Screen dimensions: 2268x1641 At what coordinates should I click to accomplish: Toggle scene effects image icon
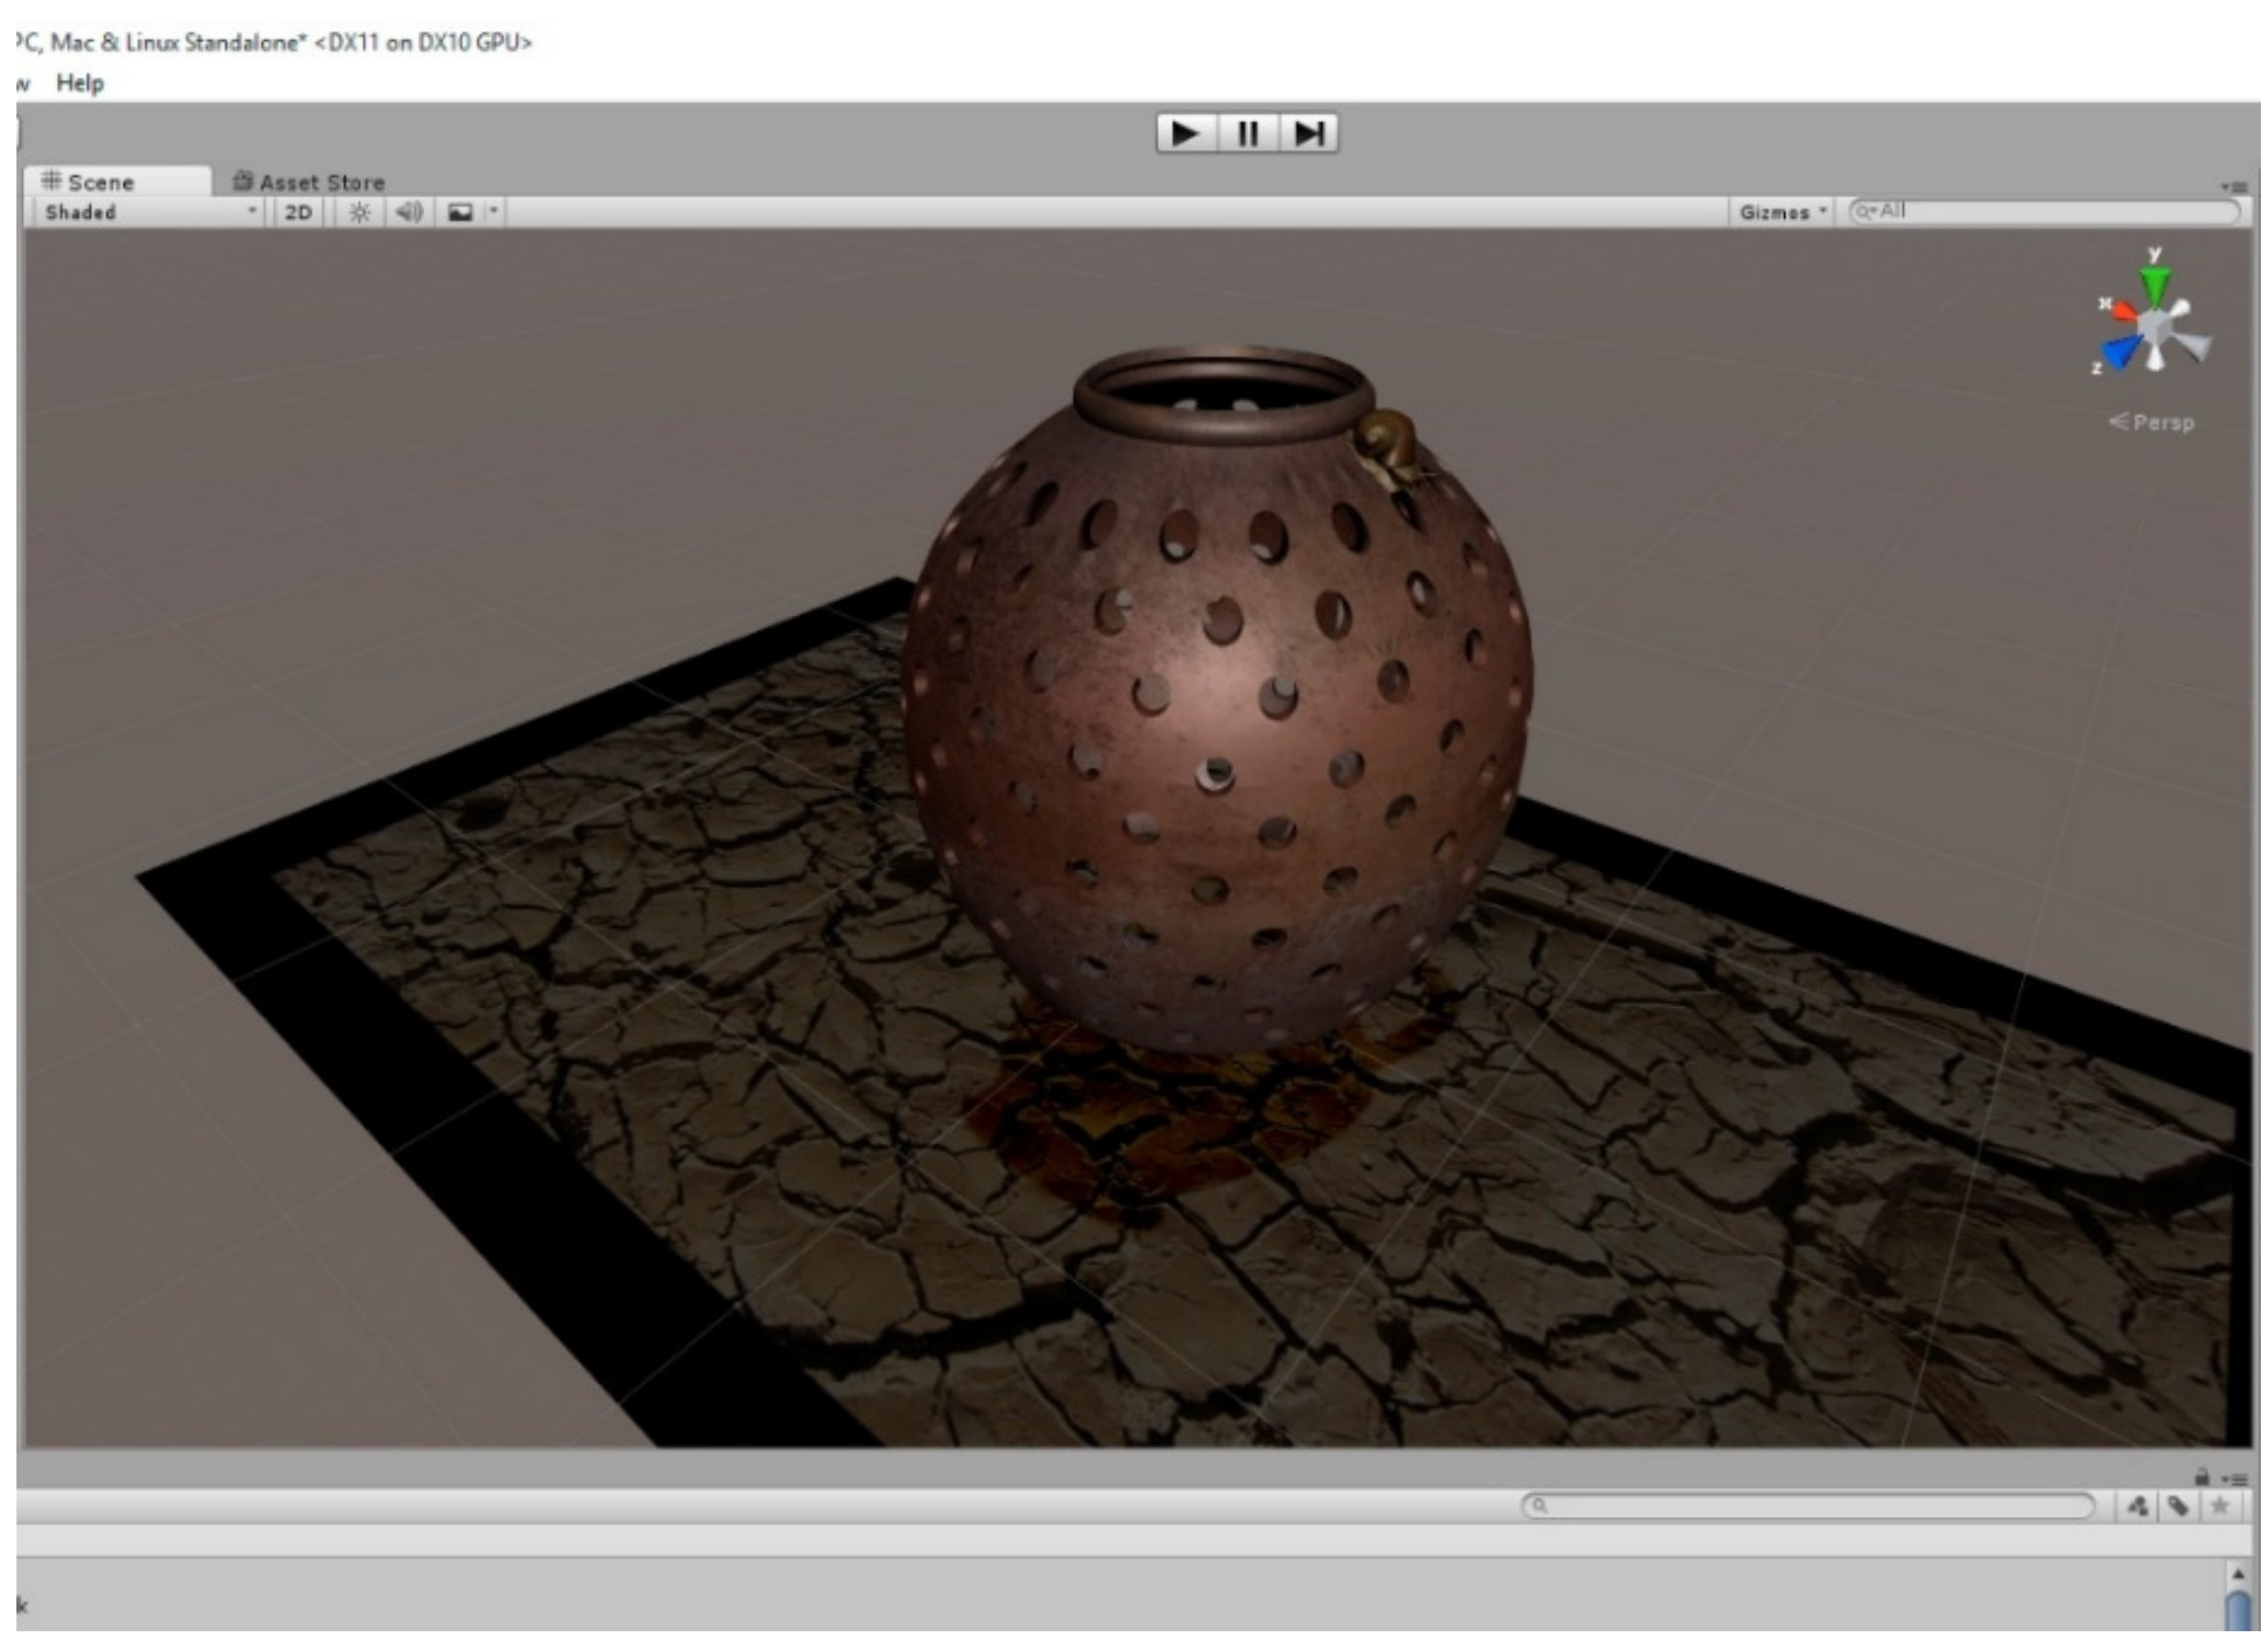(x=460, y=212)
